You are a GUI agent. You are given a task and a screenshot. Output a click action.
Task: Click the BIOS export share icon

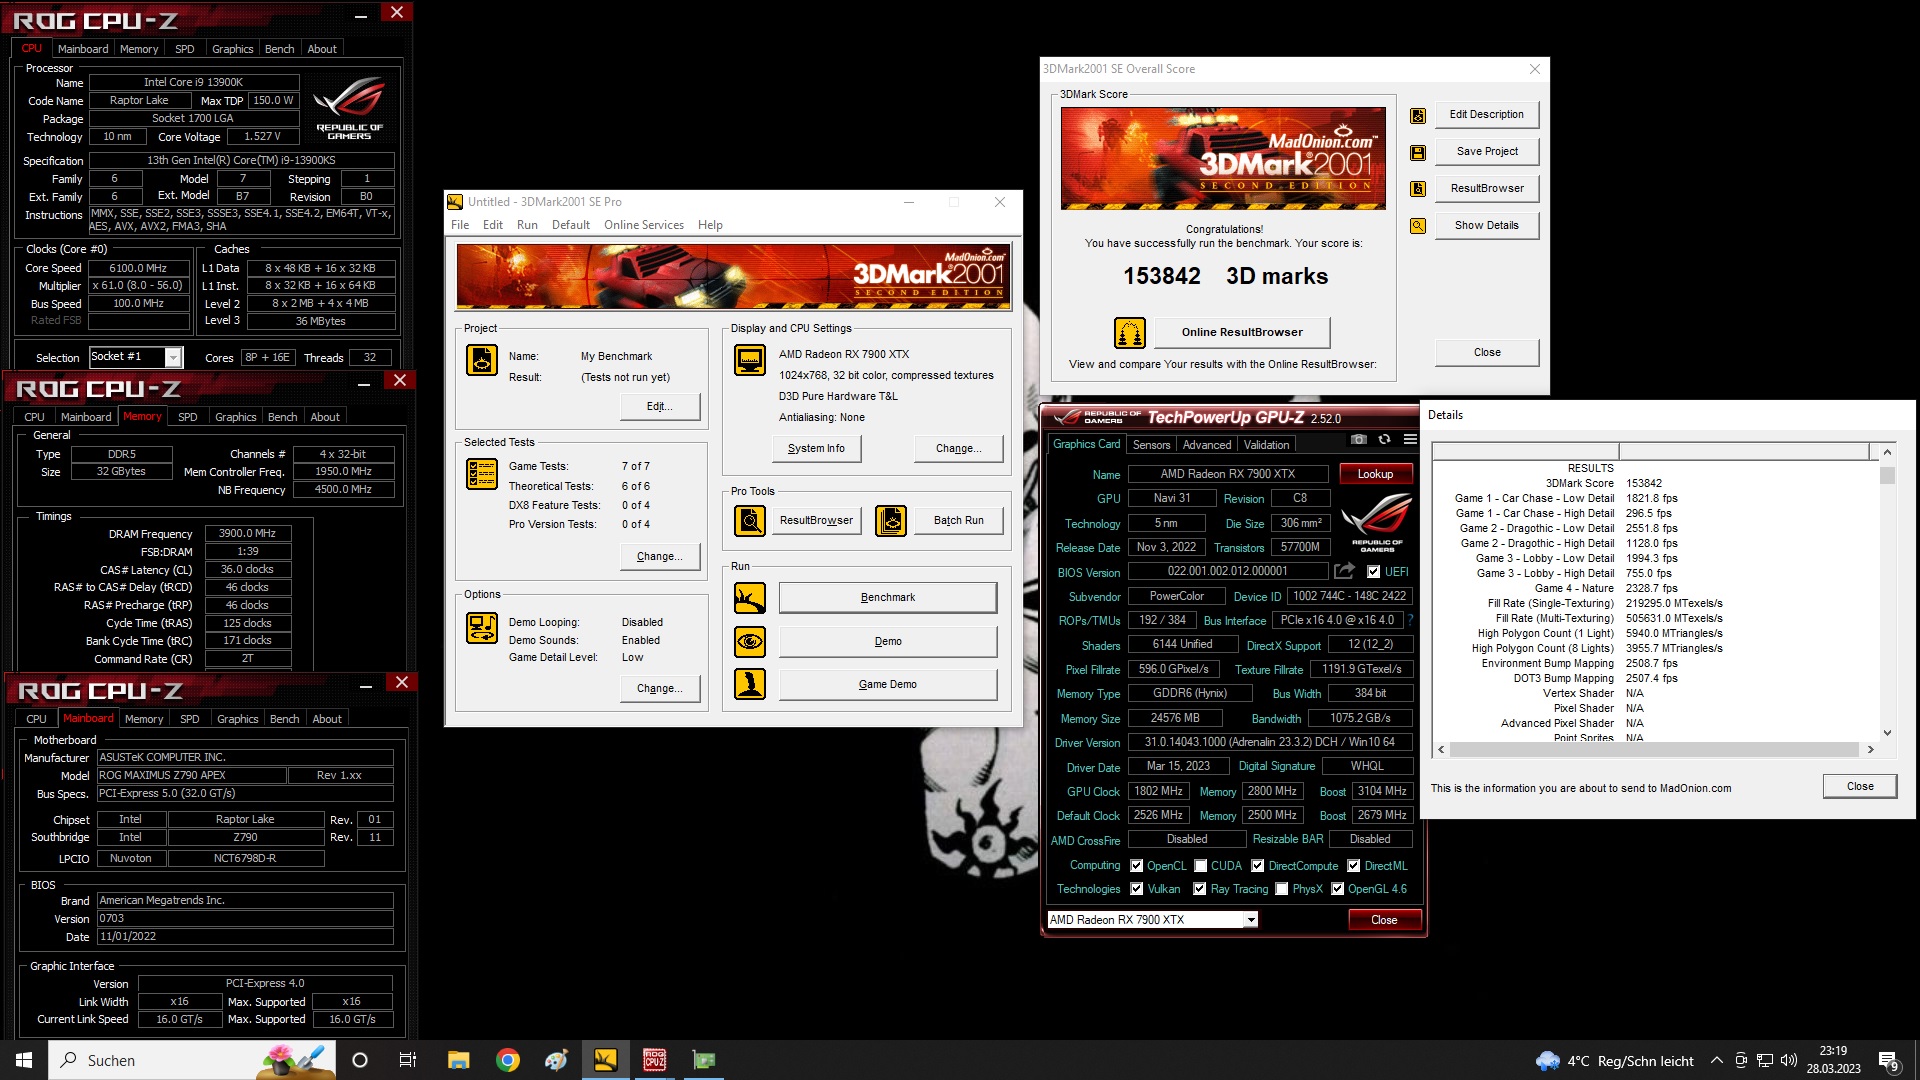tap(1345, 571)
